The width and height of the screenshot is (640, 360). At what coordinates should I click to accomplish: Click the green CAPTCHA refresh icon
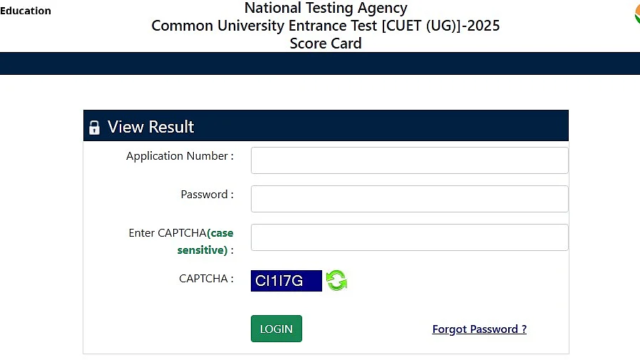point(336,280)
